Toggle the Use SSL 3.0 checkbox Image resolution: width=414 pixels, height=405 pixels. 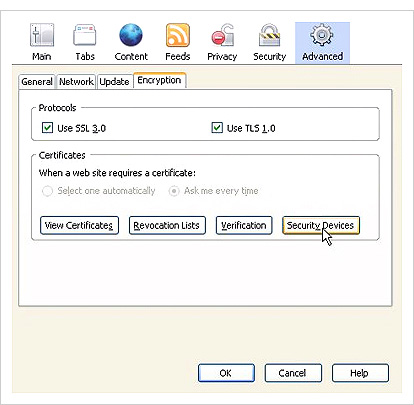(x=47, y=128)
